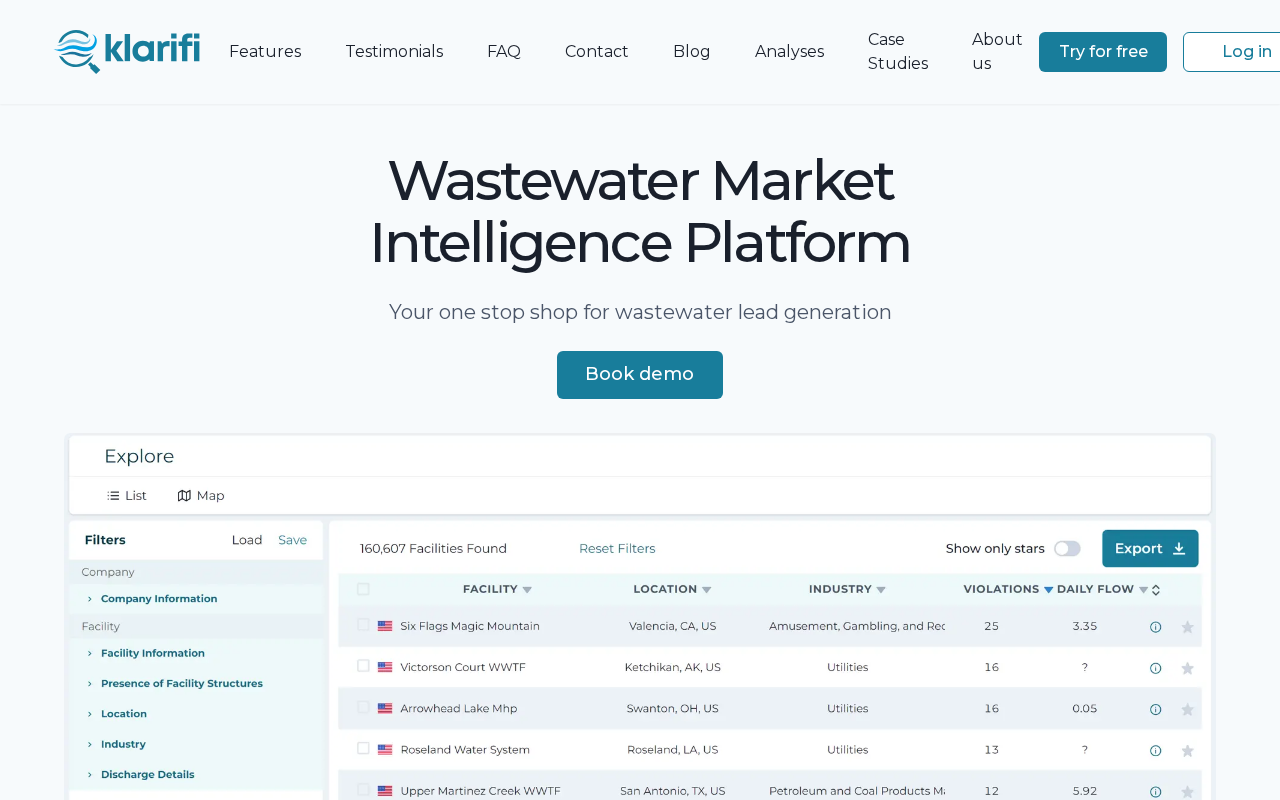Open the Facility column filter arrow
1280x800 pixels.
[x=527, y=590]
